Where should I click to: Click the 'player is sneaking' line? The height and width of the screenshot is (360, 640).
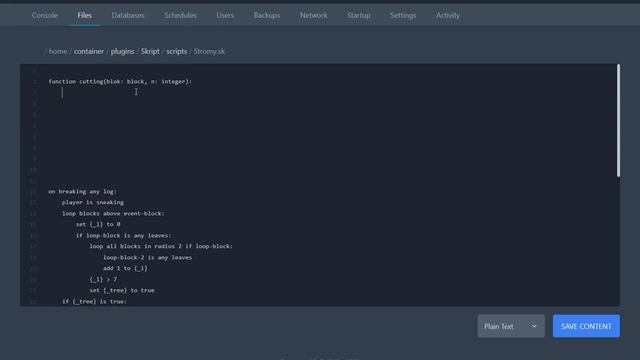click(93, 202)
